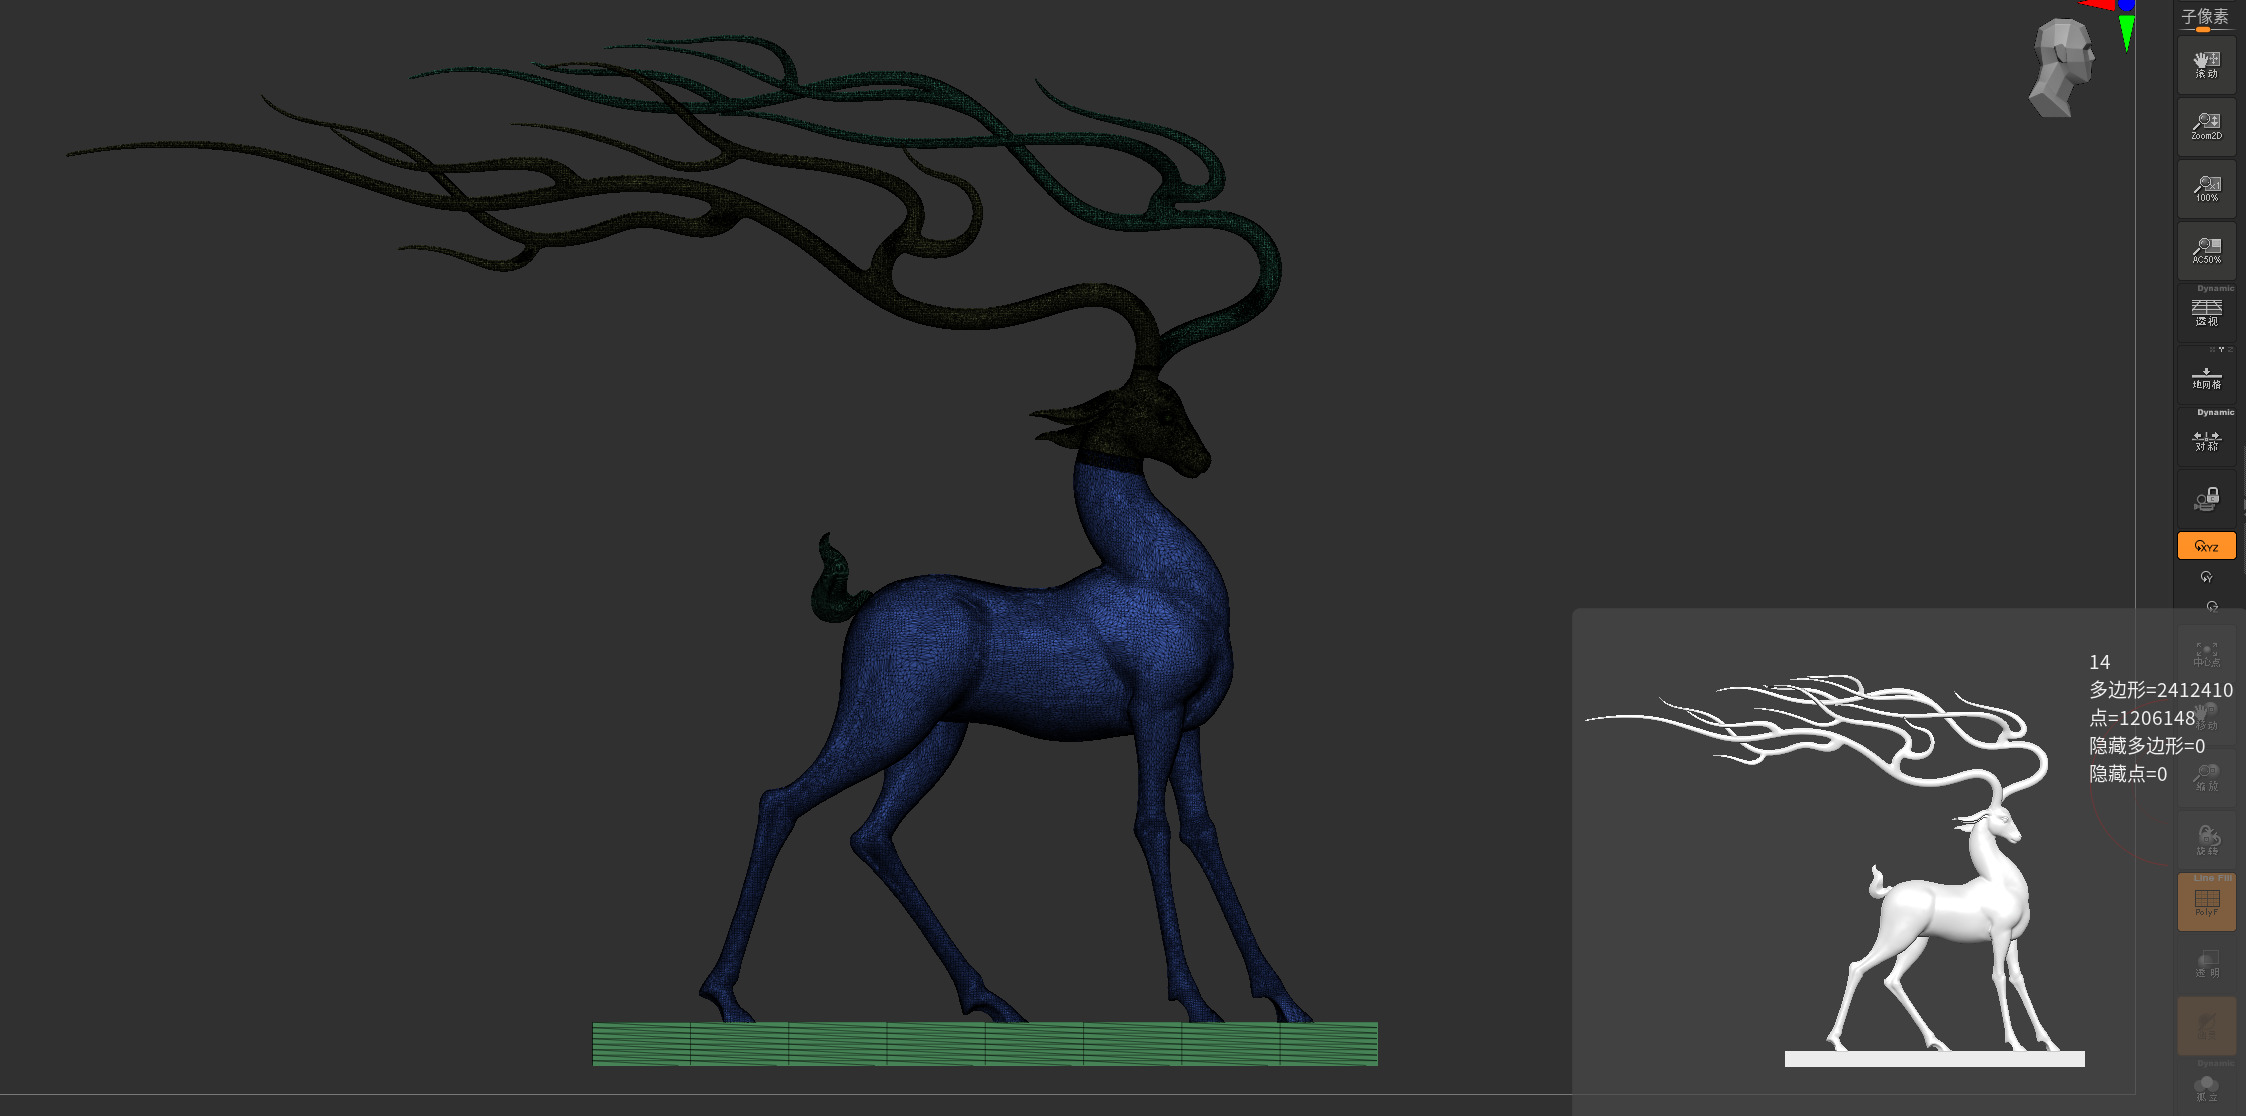This screenshot has width=2246, height=1116.
Task: Click the head-shaped camera orientation widget
Action: [x=2061, y=68]
